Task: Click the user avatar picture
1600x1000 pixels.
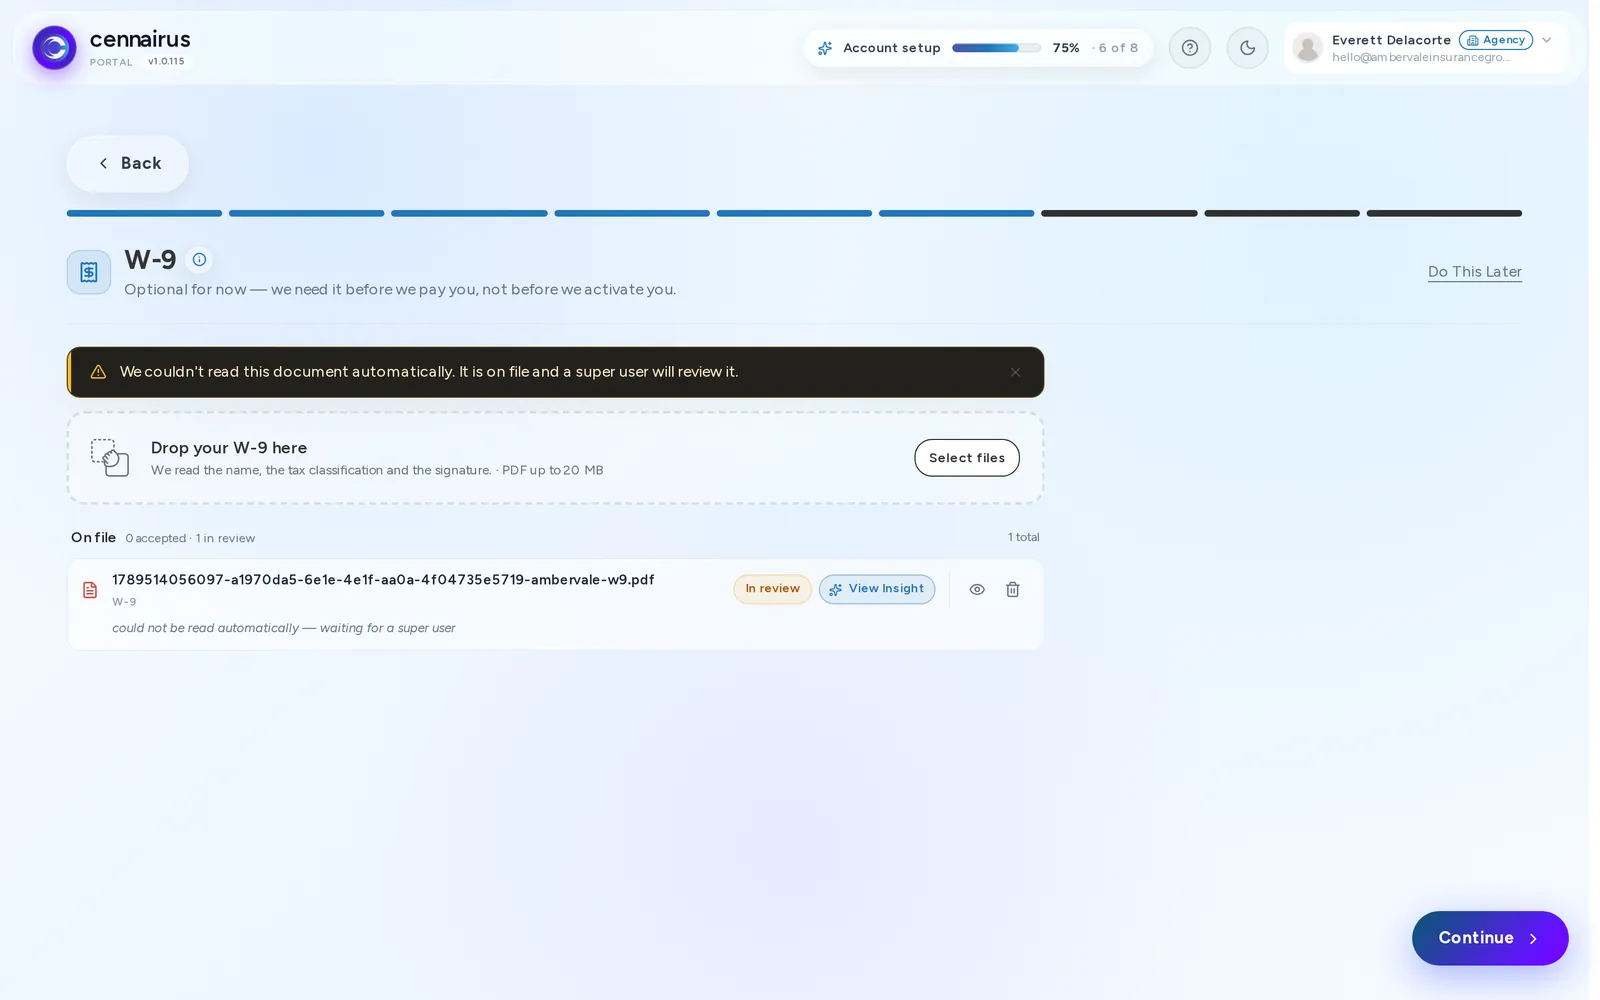Action: (1307, 48)
